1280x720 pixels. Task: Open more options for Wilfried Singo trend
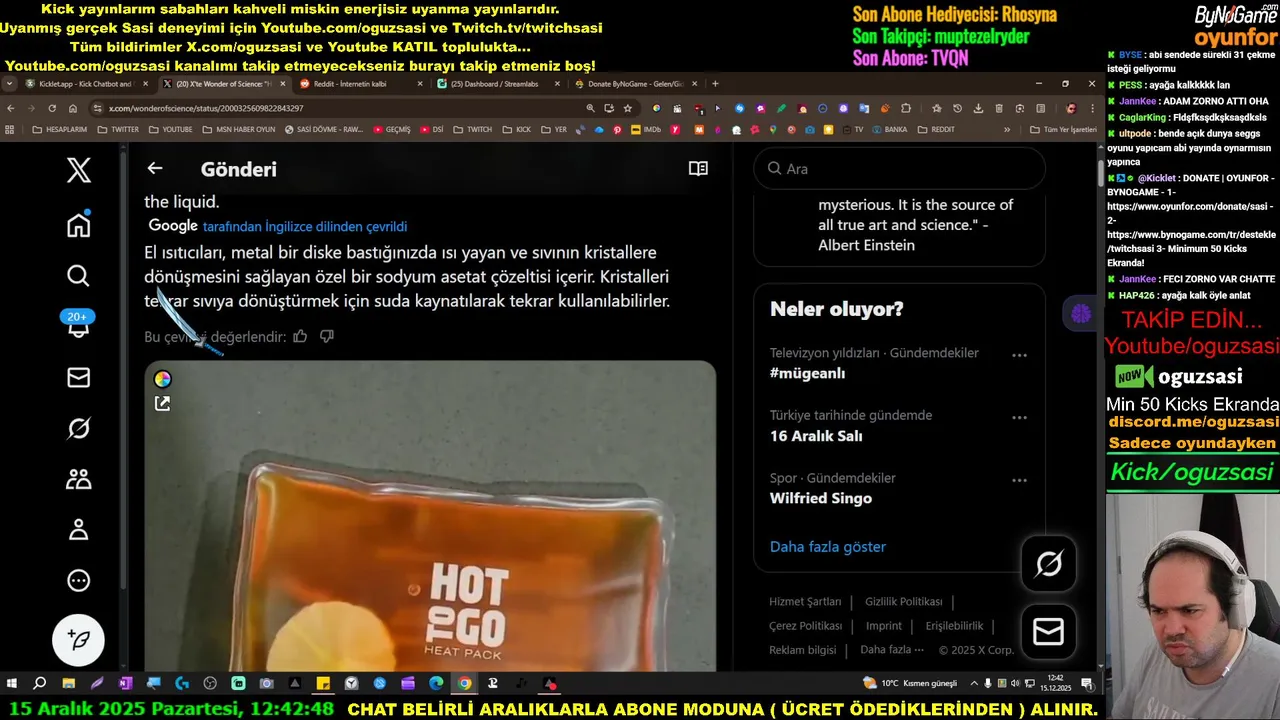click(1019, 480)
